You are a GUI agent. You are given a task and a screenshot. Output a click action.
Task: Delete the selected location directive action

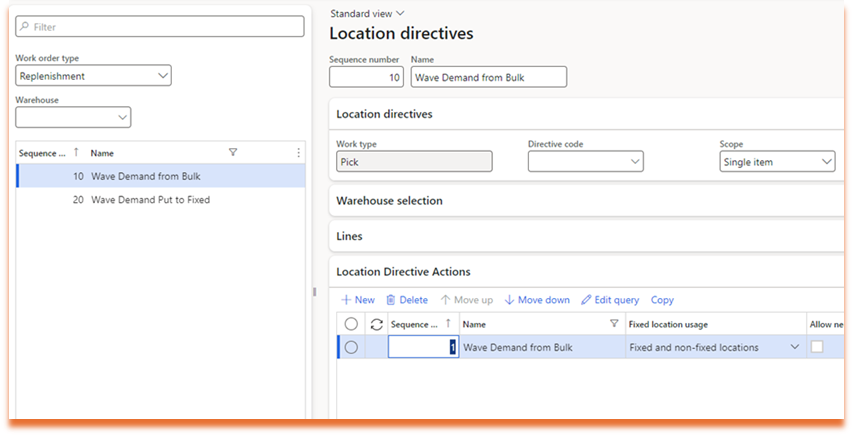[407, 300]
